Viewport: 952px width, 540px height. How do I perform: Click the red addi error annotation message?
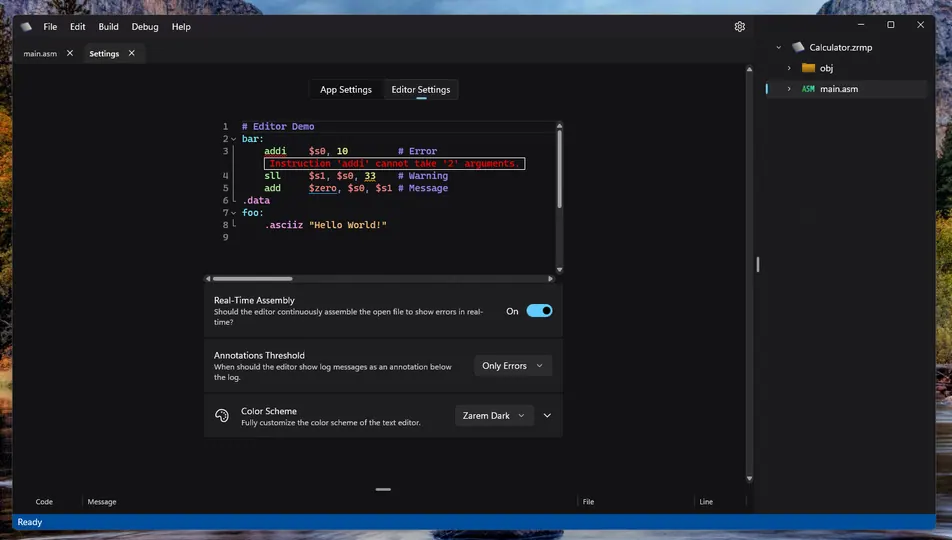pyautogui.click(x=395, y=163)
